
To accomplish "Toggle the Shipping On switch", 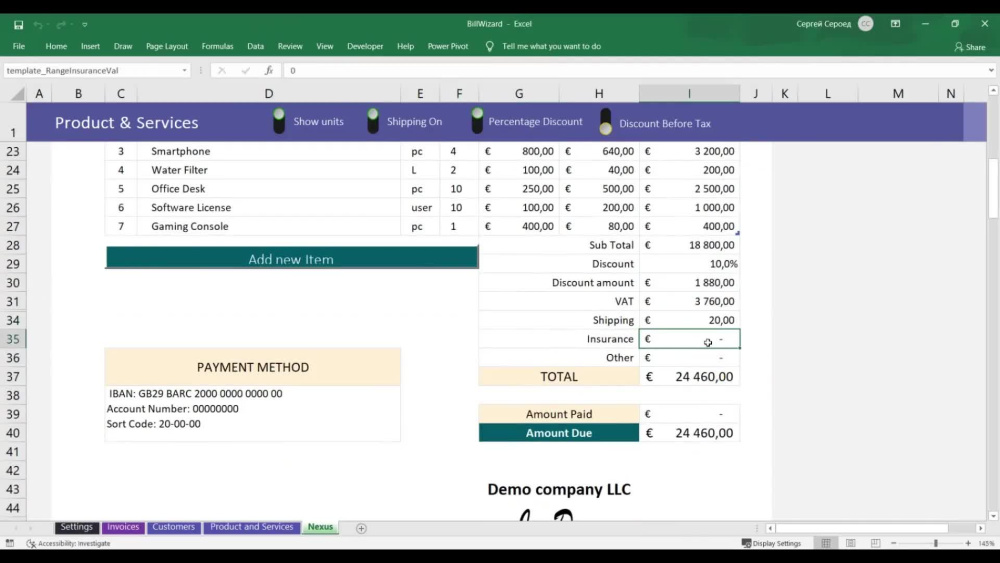I will click(x=373, y=121).
